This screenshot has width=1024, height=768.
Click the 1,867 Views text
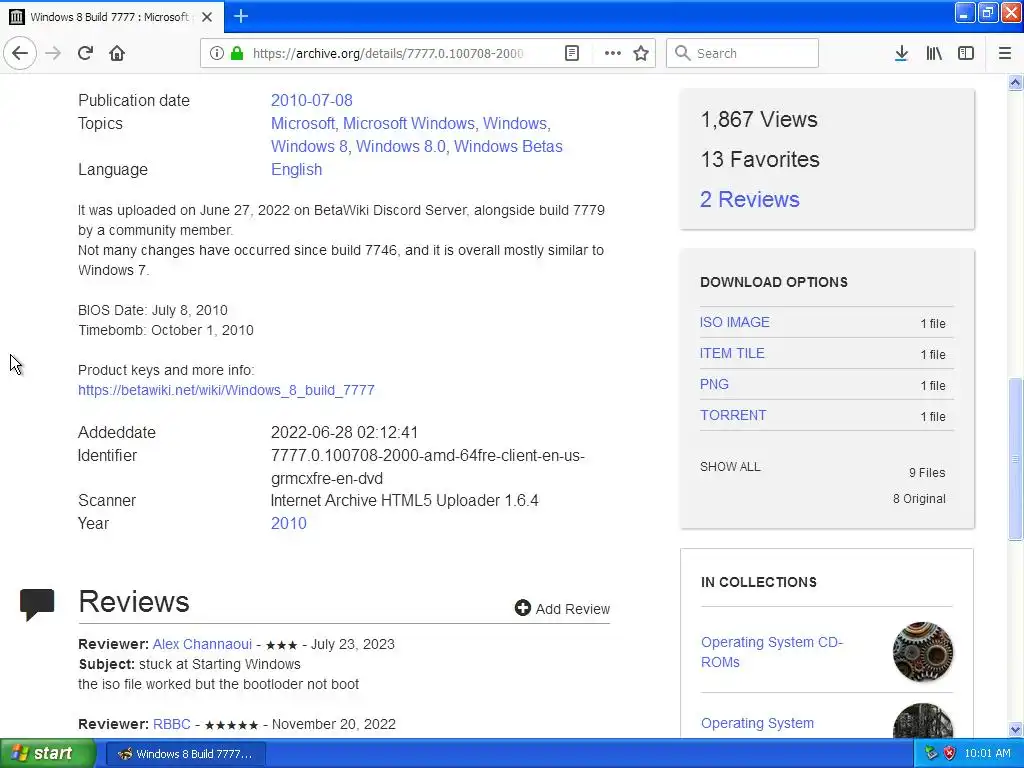coord(759,120)
